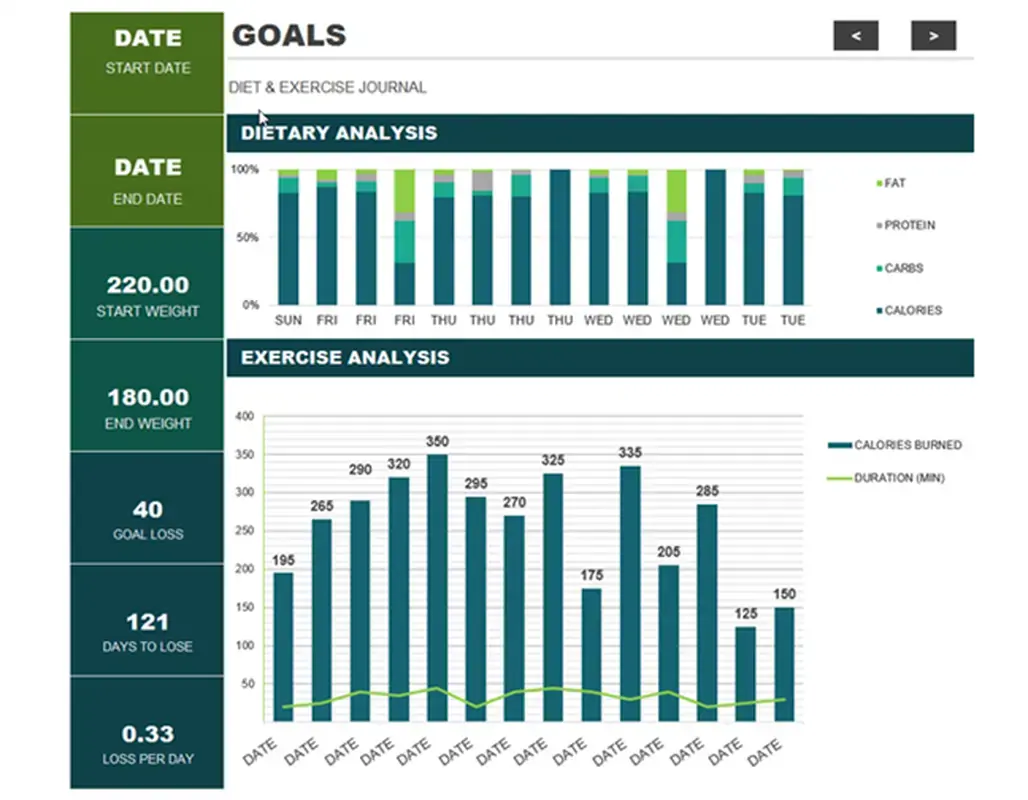Screen dimensions: 1028x800
Task: Click the Dietary Analysis section header
Action: (x=600, y=133)
